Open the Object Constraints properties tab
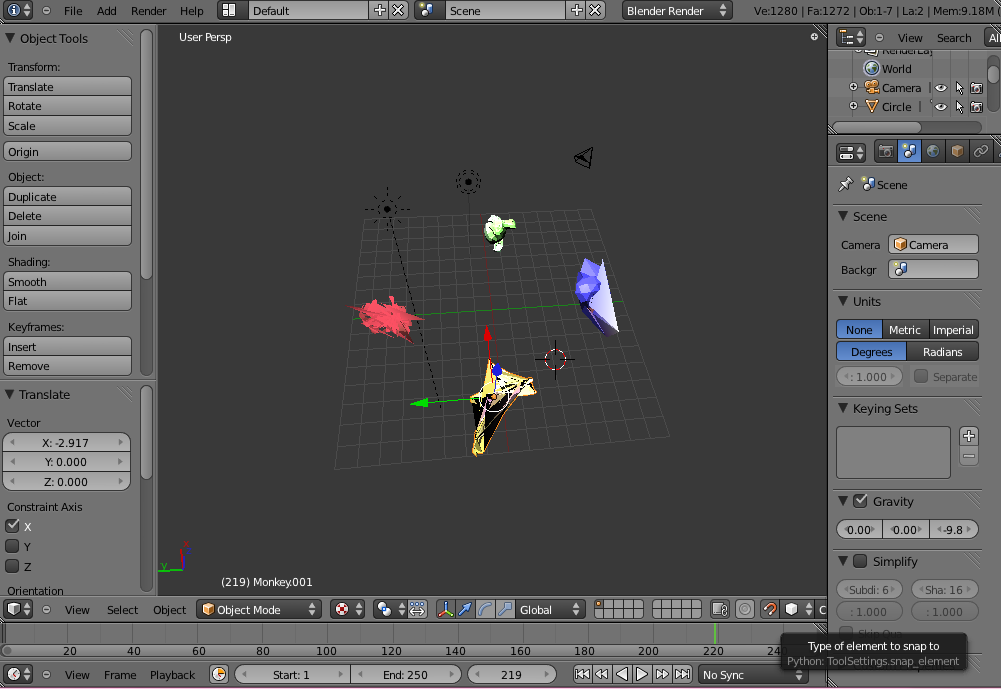The width and height of the screenshot is (1001, 689). [x=981, y=151]
